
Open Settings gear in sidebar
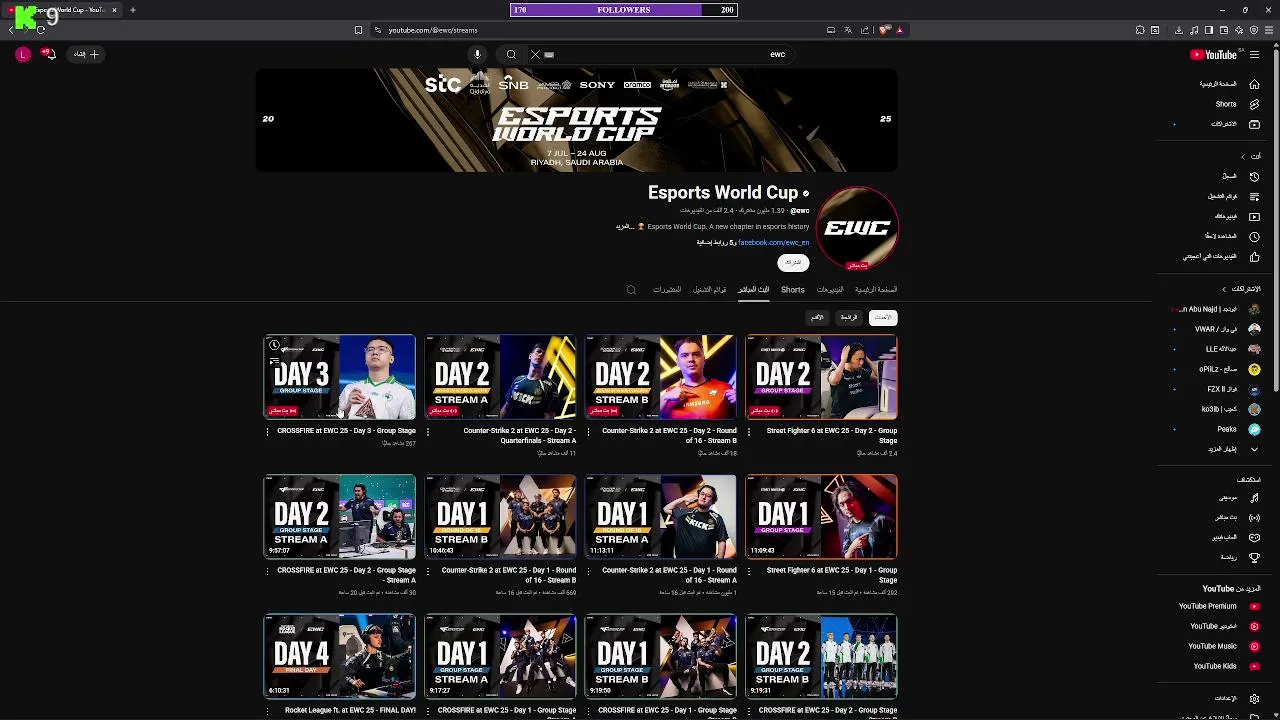1254,698
